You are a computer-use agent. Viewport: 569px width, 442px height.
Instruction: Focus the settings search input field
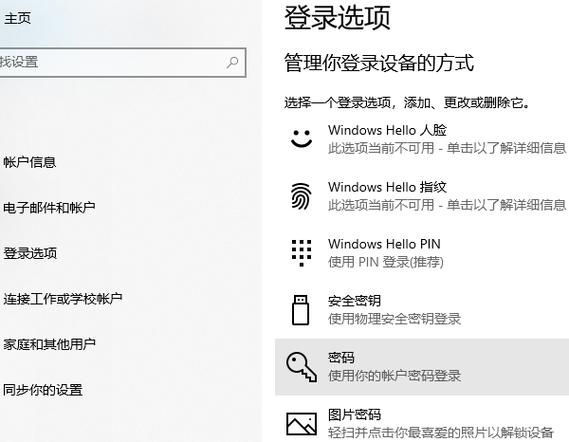tap(123, 62)
